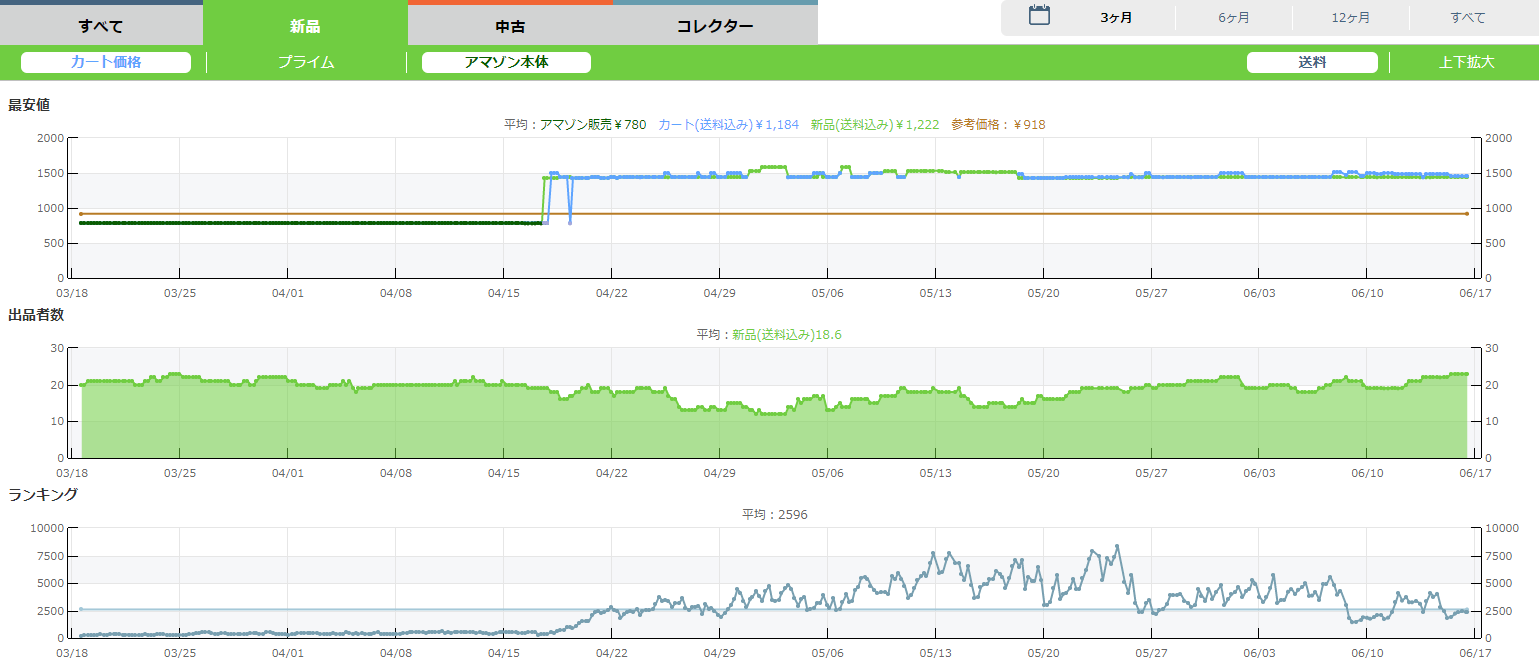Enable the プライム filter
Screen dimensions: 1539x661
point(306,62)
